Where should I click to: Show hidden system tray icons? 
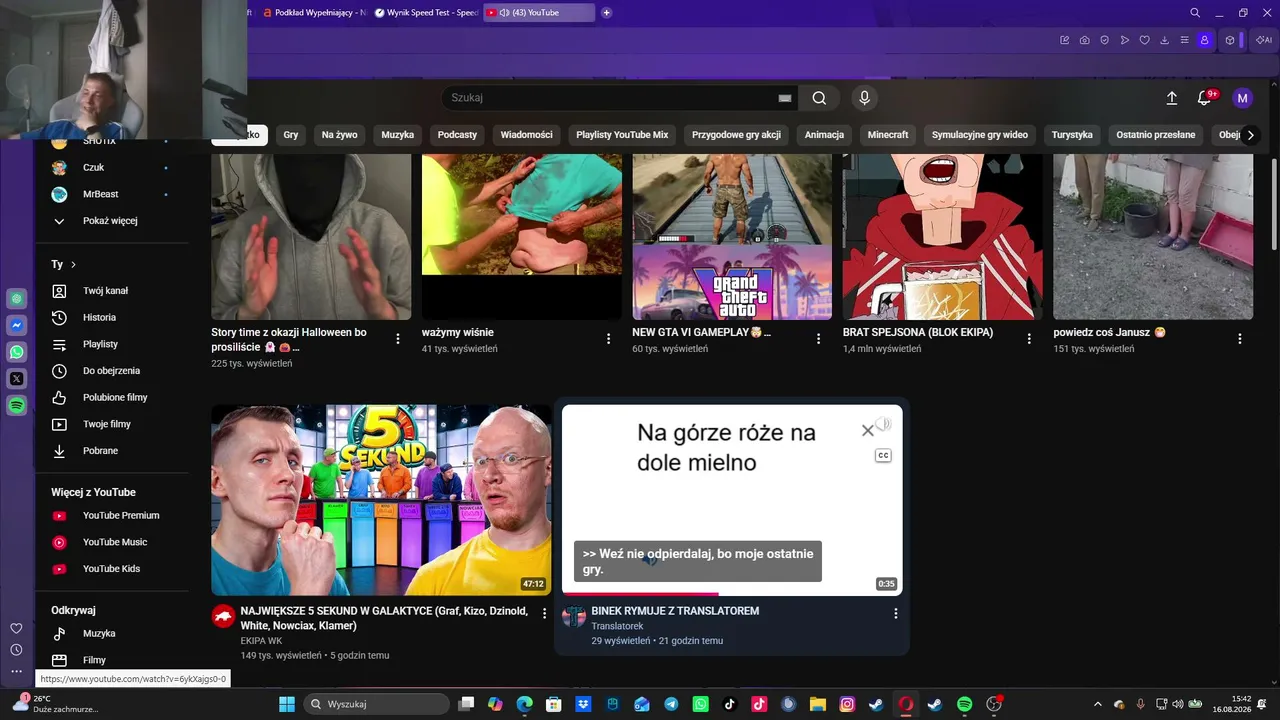[1098, 704]
